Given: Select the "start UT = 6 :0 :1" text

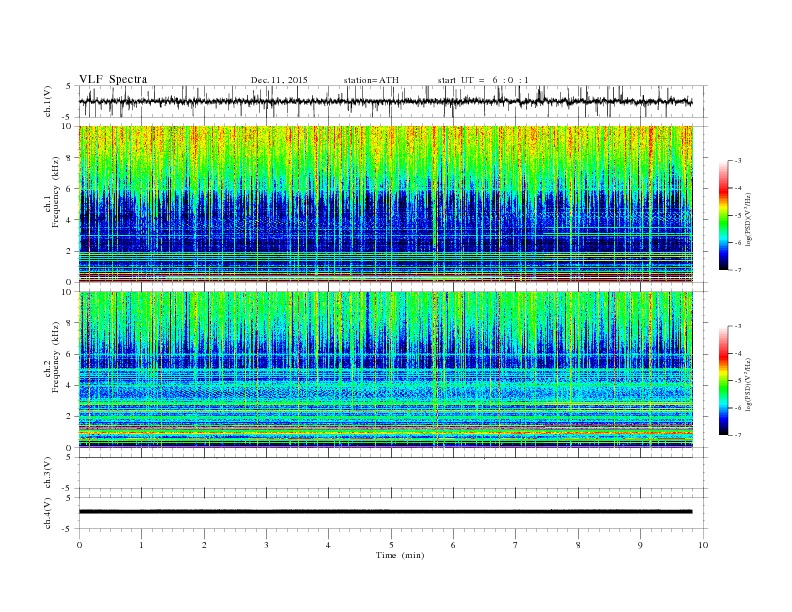Looking at the screenshot, I should tap(483, 80).
